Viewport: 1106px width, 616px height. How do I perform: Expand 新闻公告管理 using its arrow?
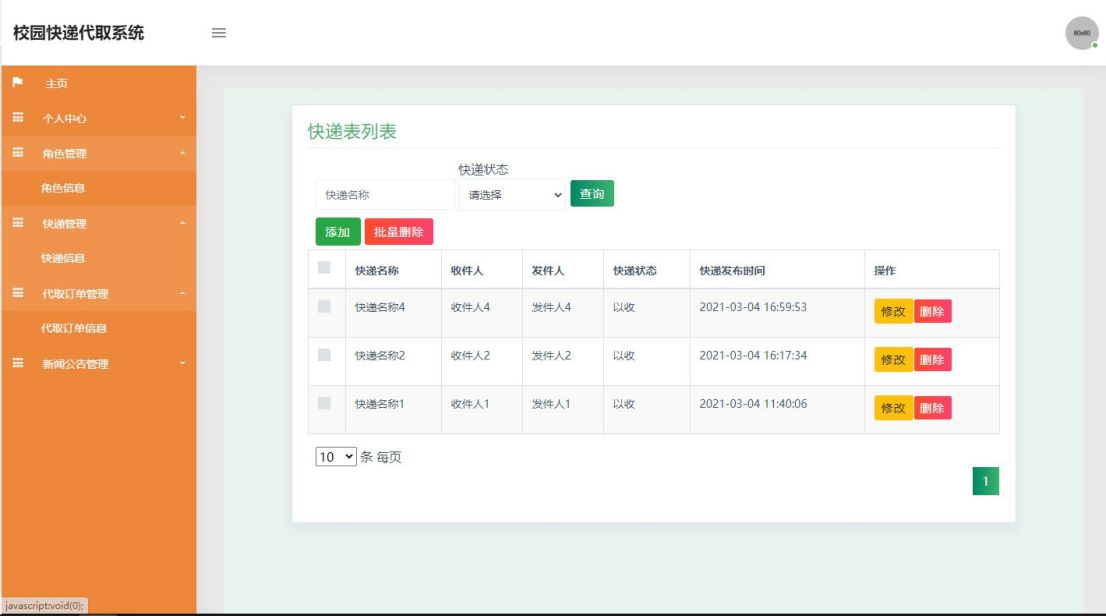click(x=183, y=363)
